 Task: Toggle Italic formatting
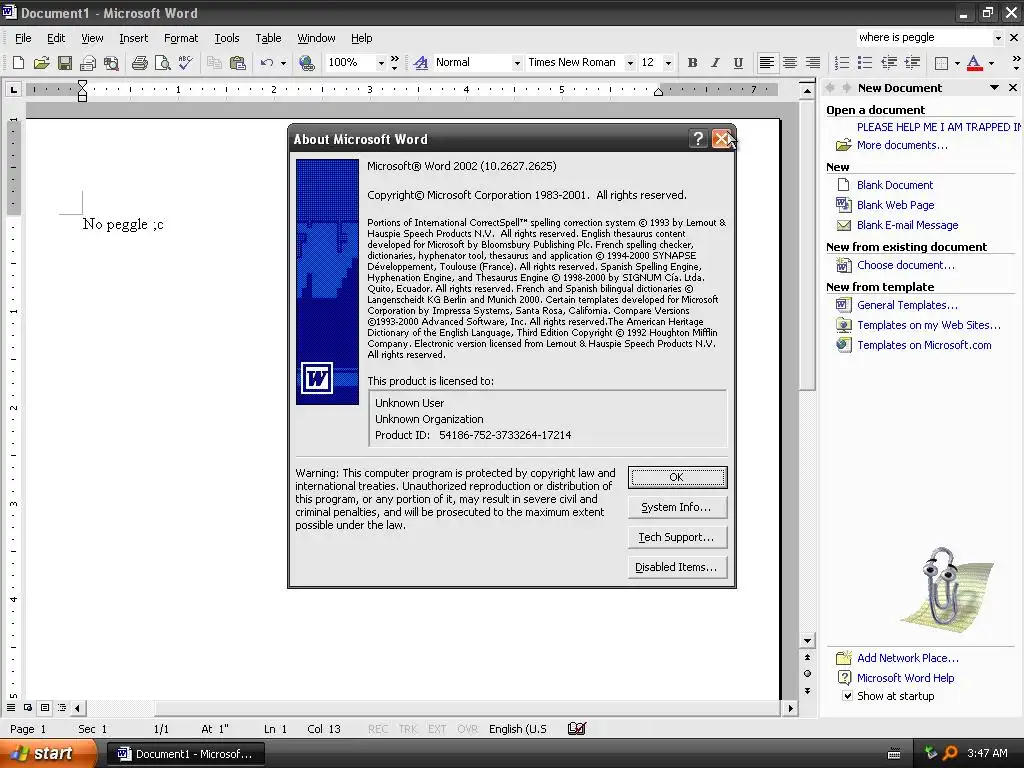tap(715, 63)
